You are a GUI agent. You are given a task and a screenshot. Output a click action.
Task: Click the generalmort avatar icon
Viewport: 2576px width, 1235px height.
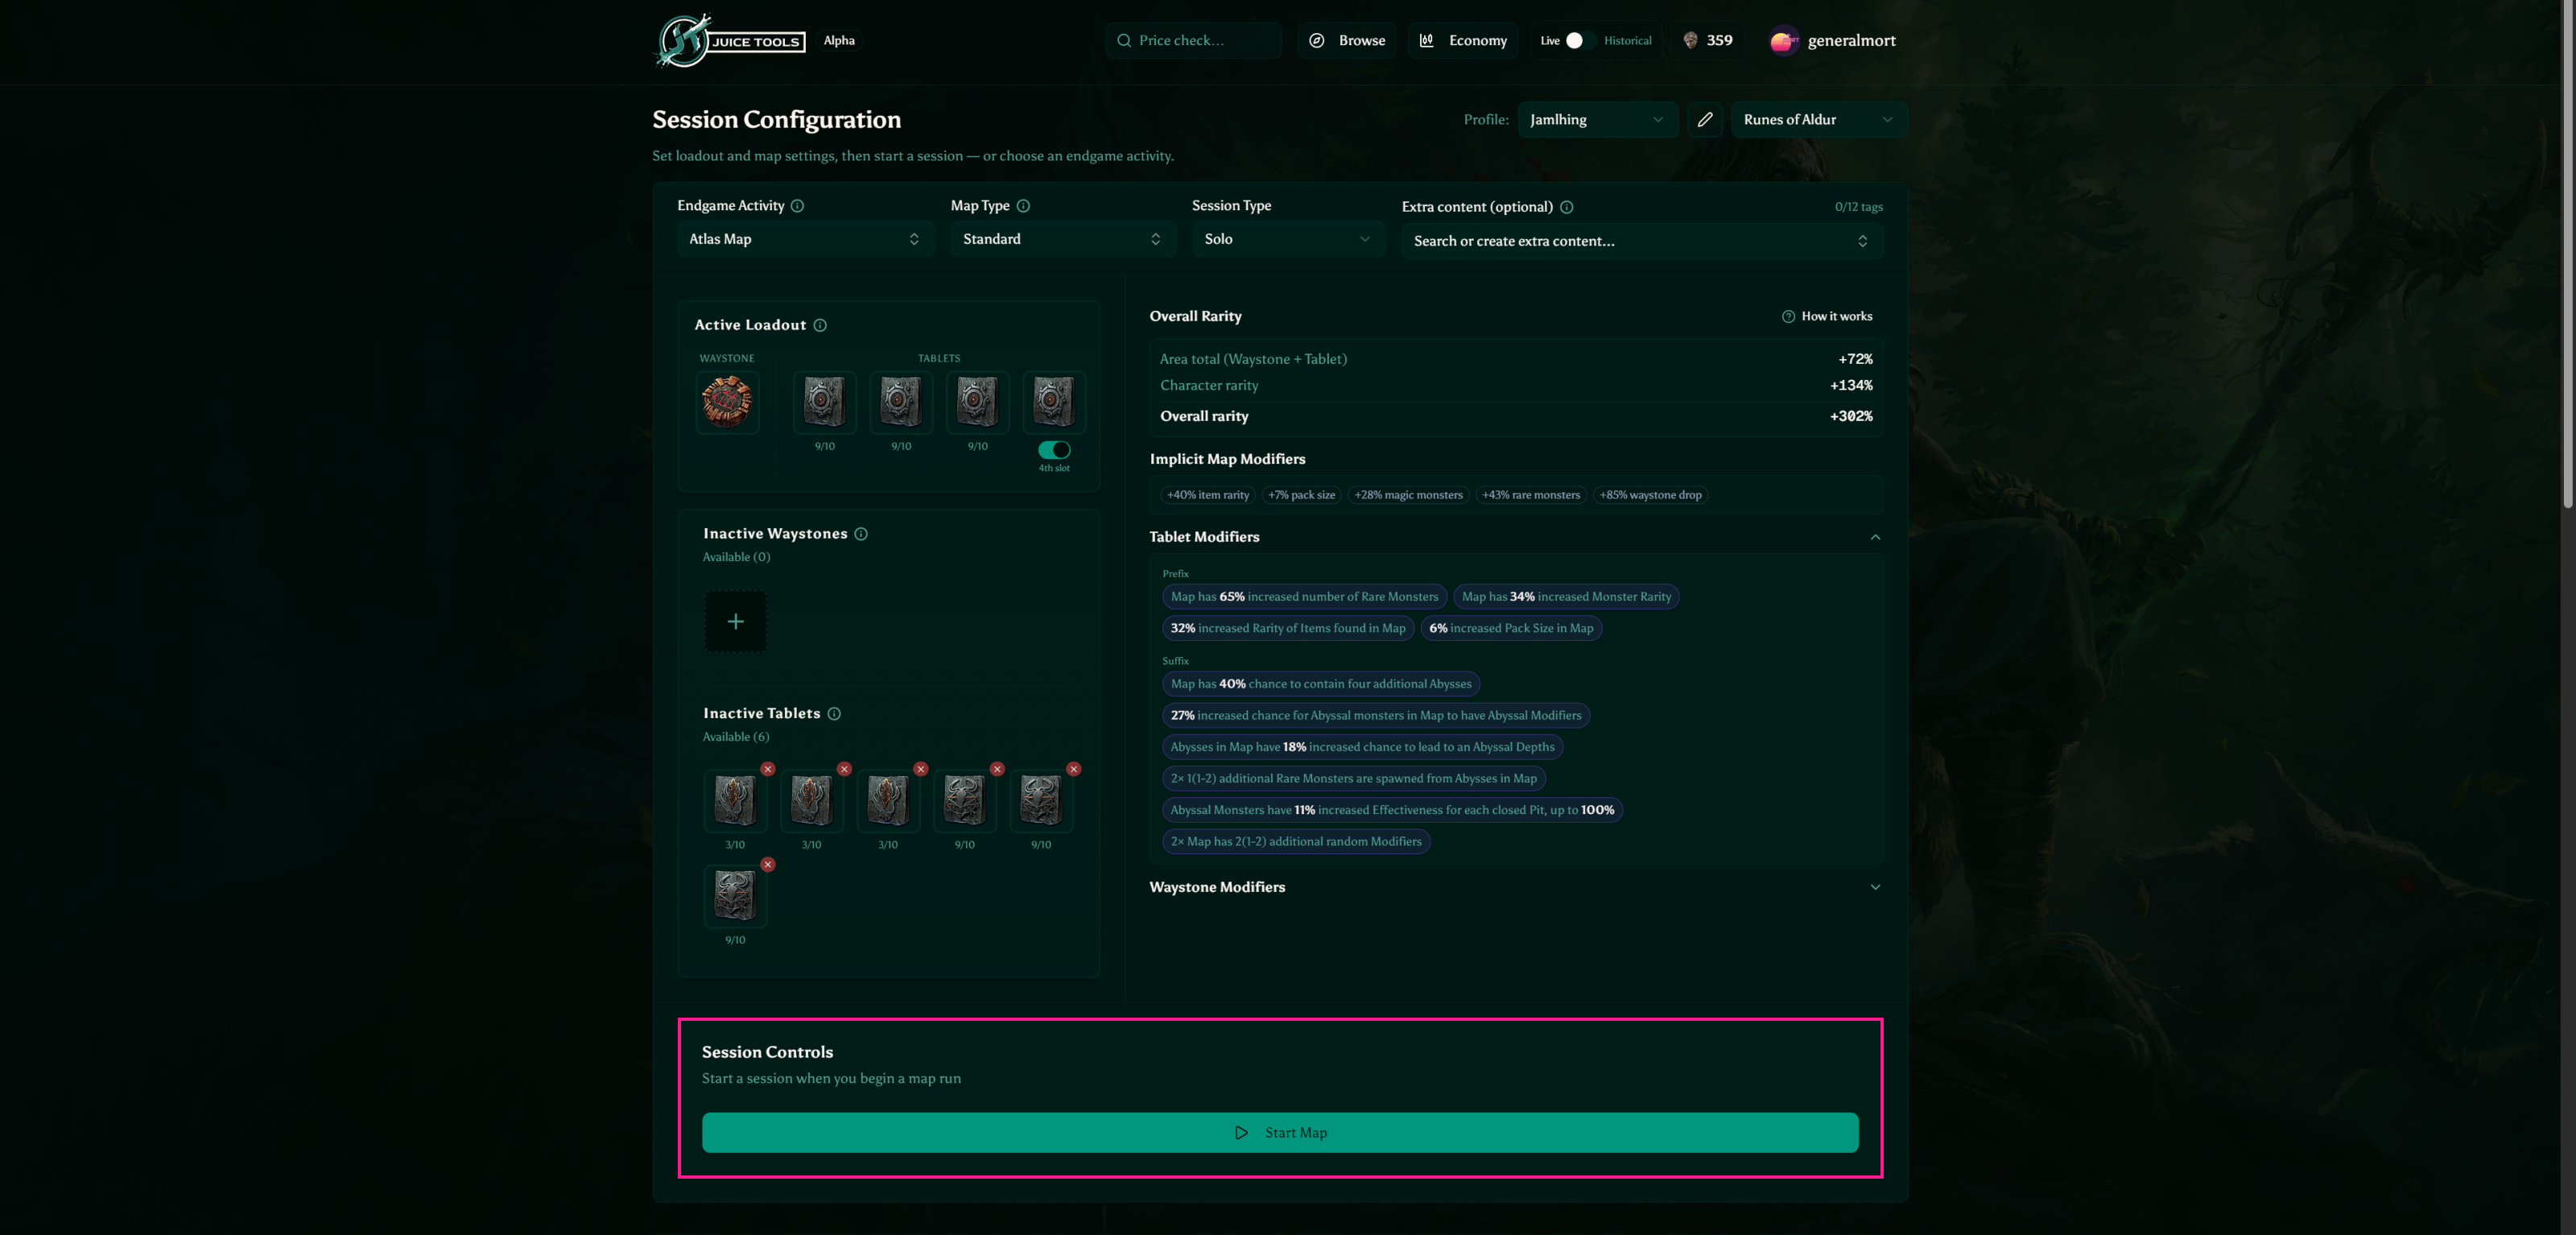click(1783, 41)
